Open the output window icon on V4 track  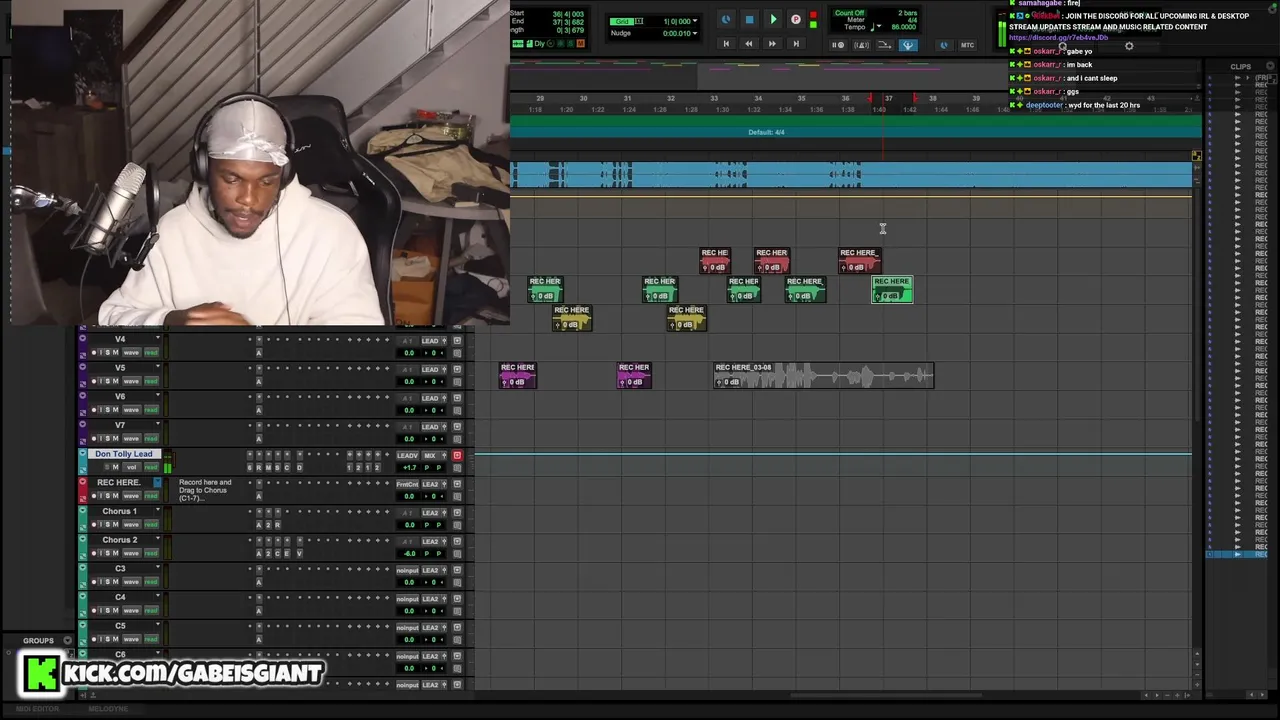pos(457,340)
